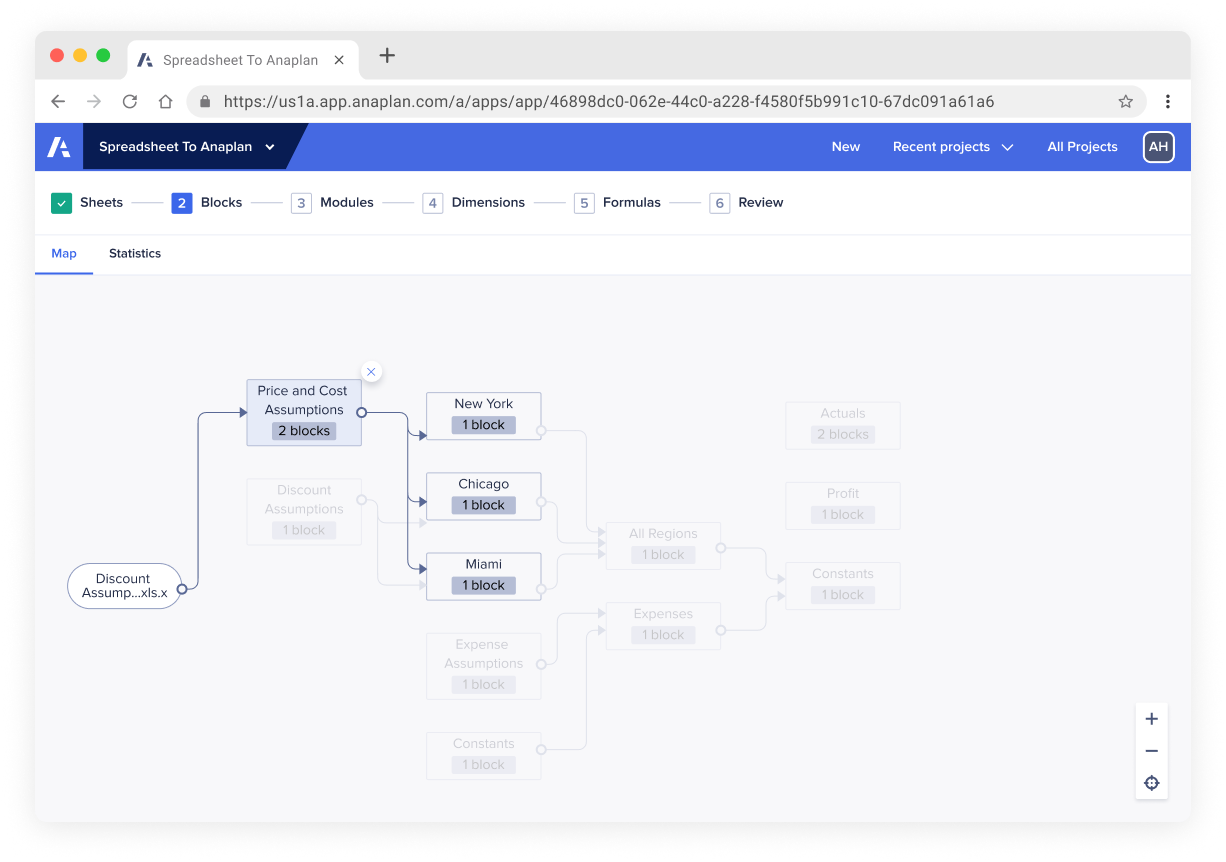This screenshot has height=862, width=1226.
Task: Bookmark this page with the star icon
Action: [1125, 101]
